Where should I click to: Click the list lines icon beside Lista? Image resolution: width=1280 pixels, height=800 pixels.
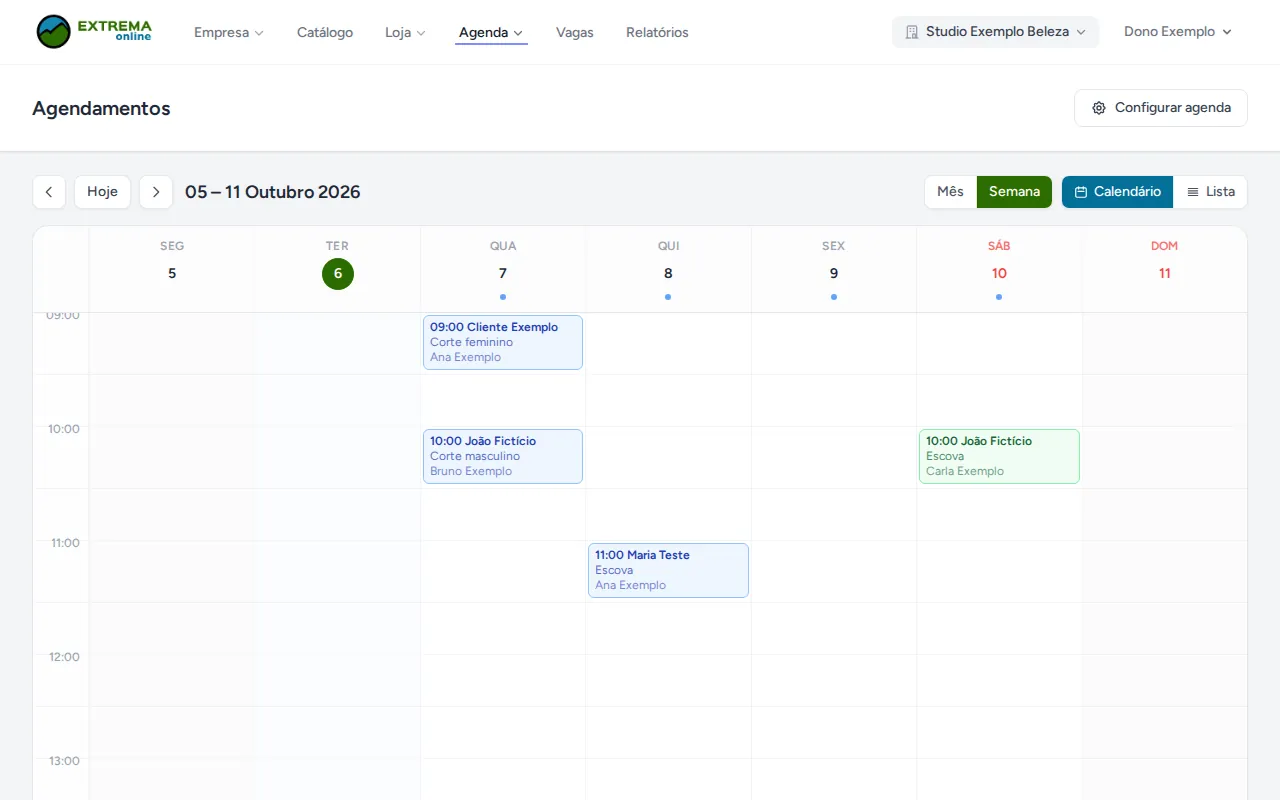[x=1193, y=192]
